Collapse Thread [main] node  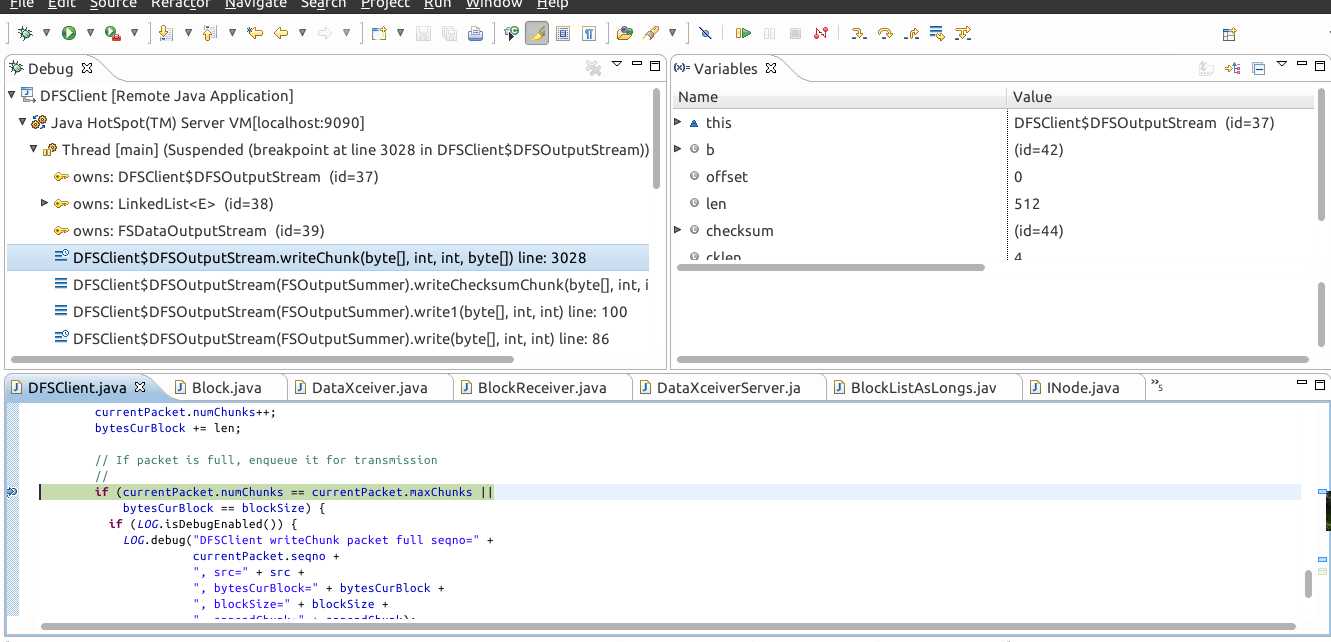coord(33,150)
